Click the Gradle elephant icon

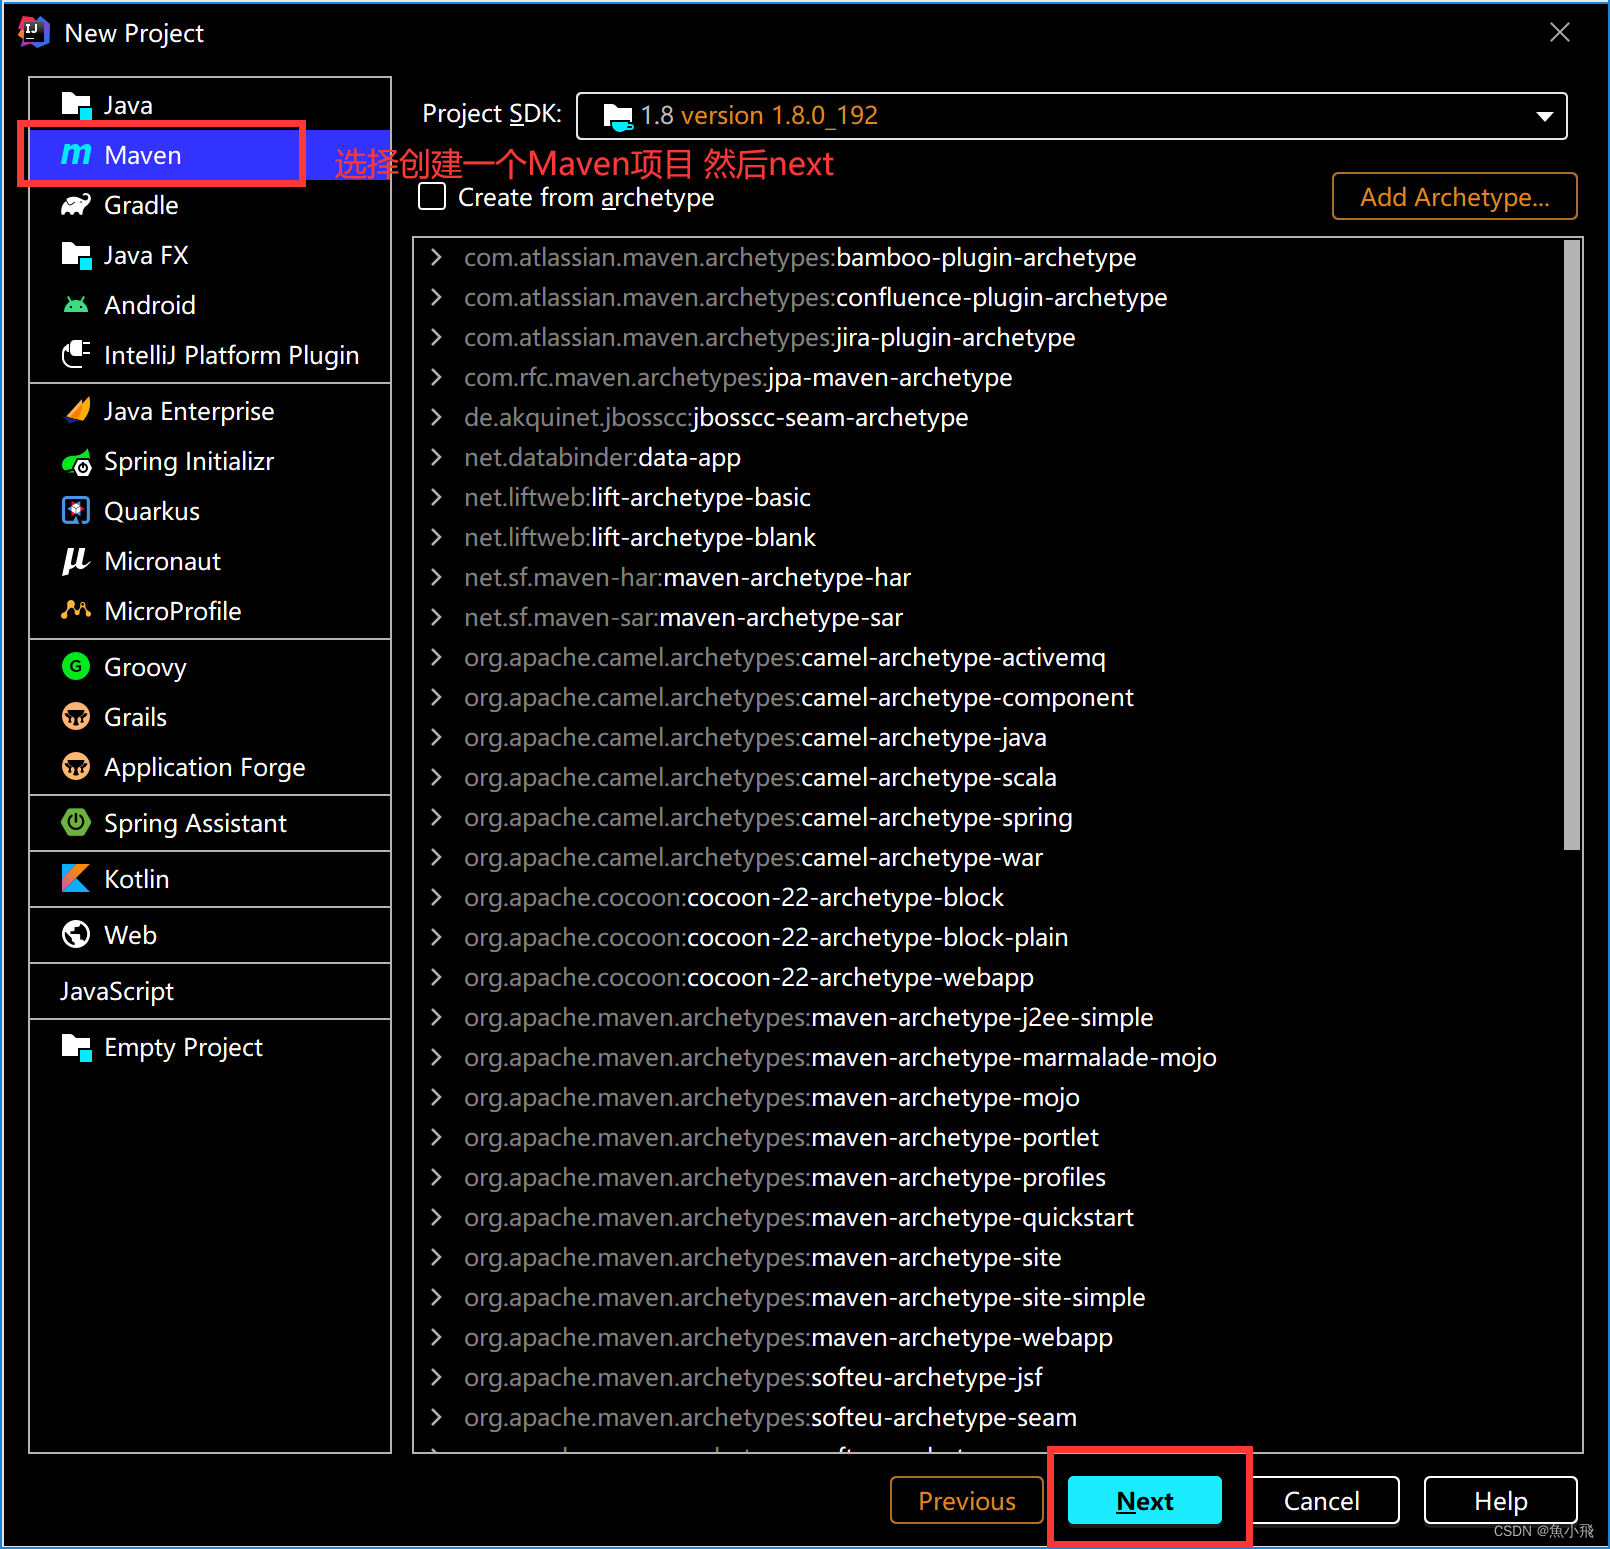click(76, 205)
